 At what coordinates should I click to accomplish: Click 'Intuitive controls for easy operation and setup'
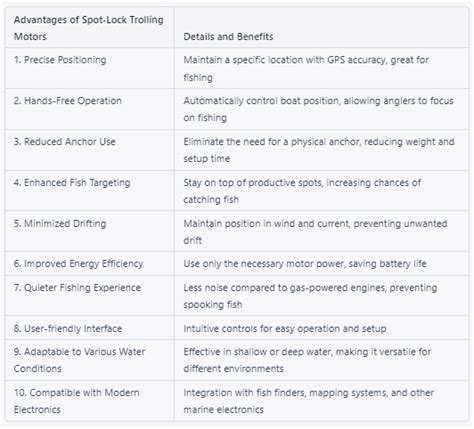[x=285, y=329]
